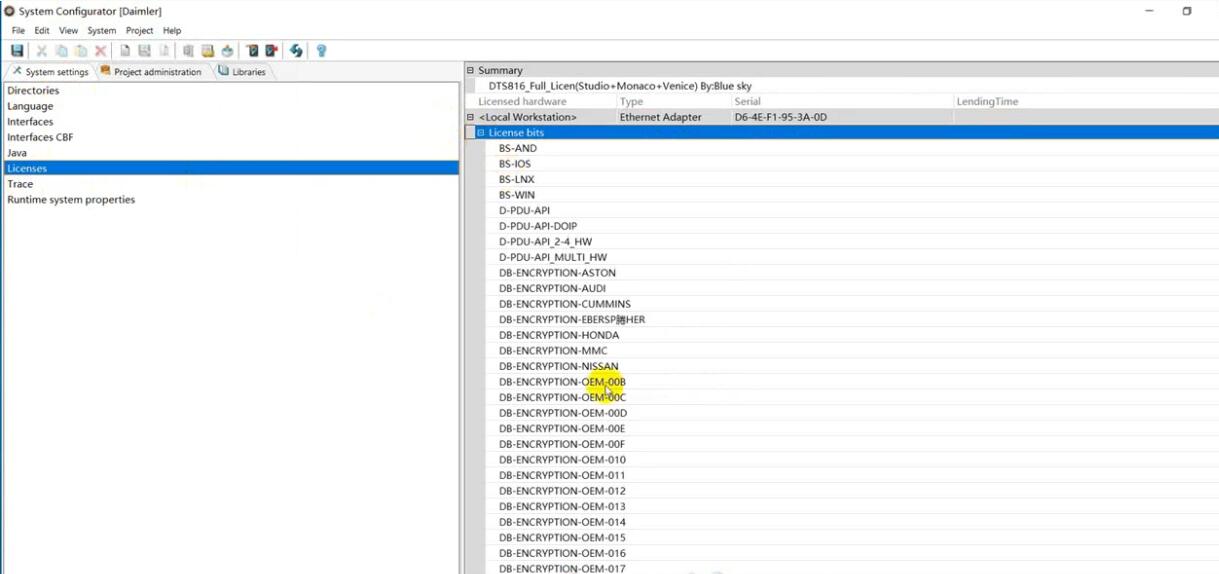Select the DB-ENCRYPTION-OEM-014 license entry
The height and width of the screenshot is (574, 1219).
562,522
